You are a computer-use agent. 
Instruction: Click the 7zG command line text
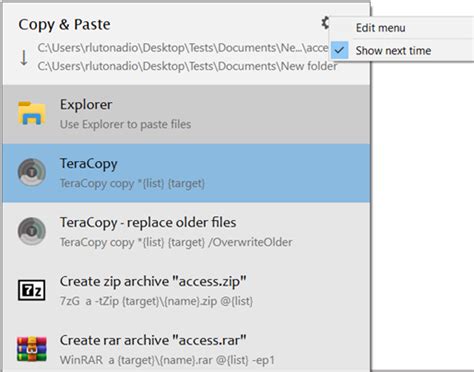[156, 301]
